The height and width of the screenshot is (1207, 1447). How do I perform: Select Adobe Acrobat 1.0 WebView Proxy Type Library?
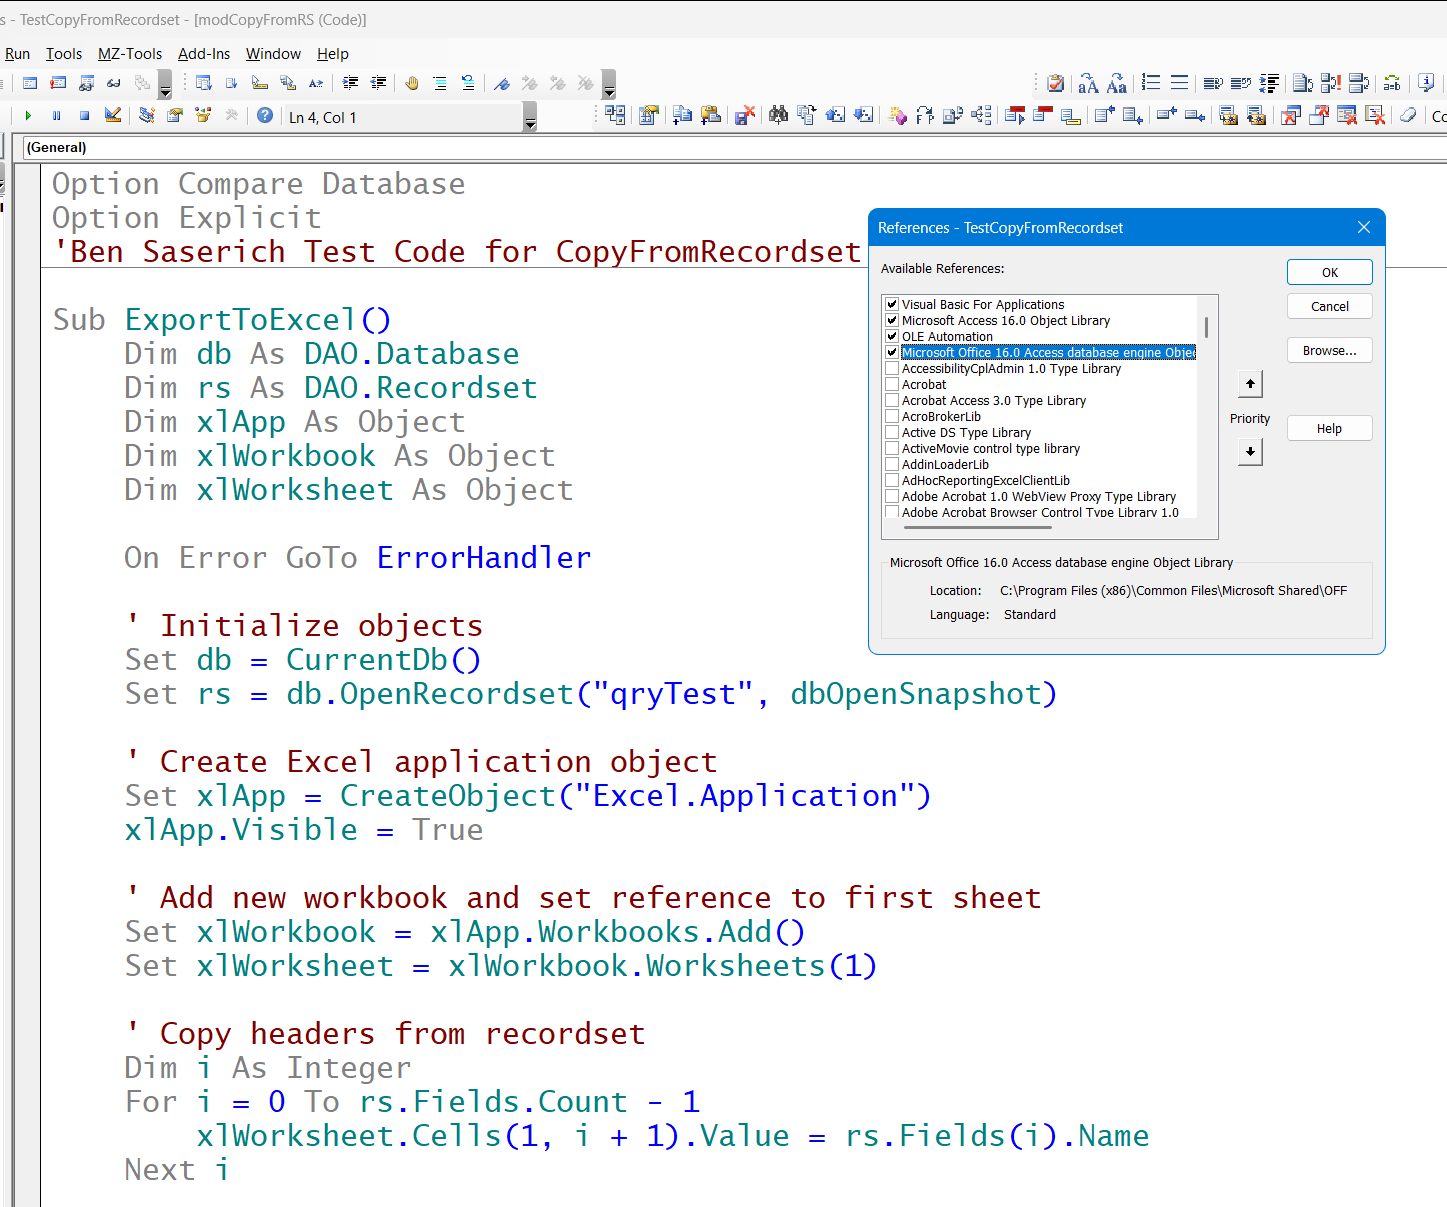point(1038,496)
